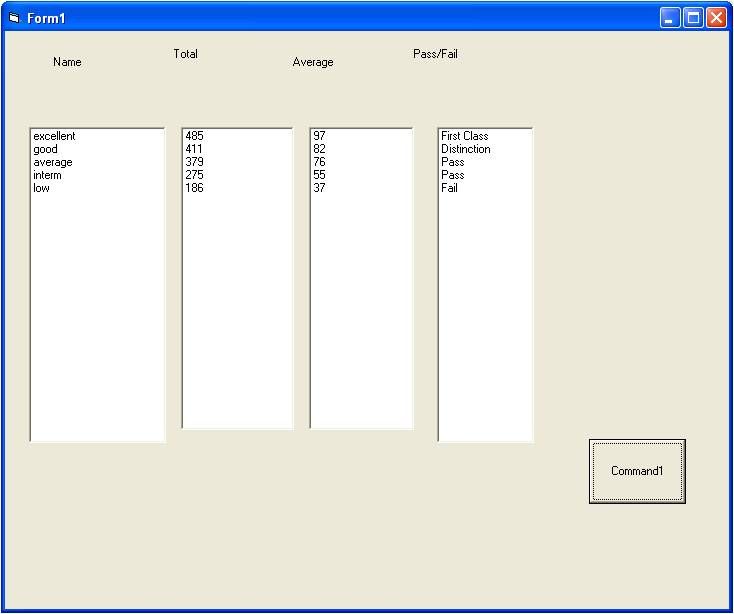The height and width of the screenshot is (614, 734).
Task: Select 'good' in the Name list
Action: (x=45, y=149)
